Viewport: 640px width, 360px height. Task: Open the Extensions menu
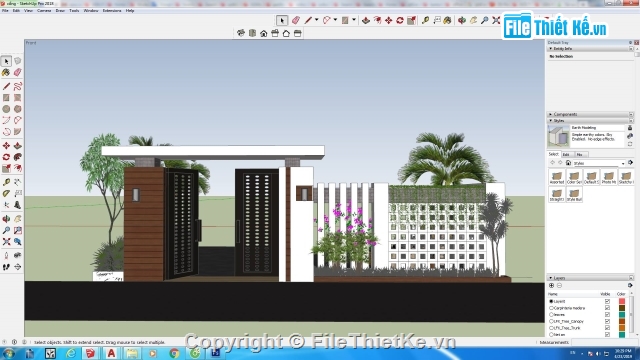pos(112,11)
